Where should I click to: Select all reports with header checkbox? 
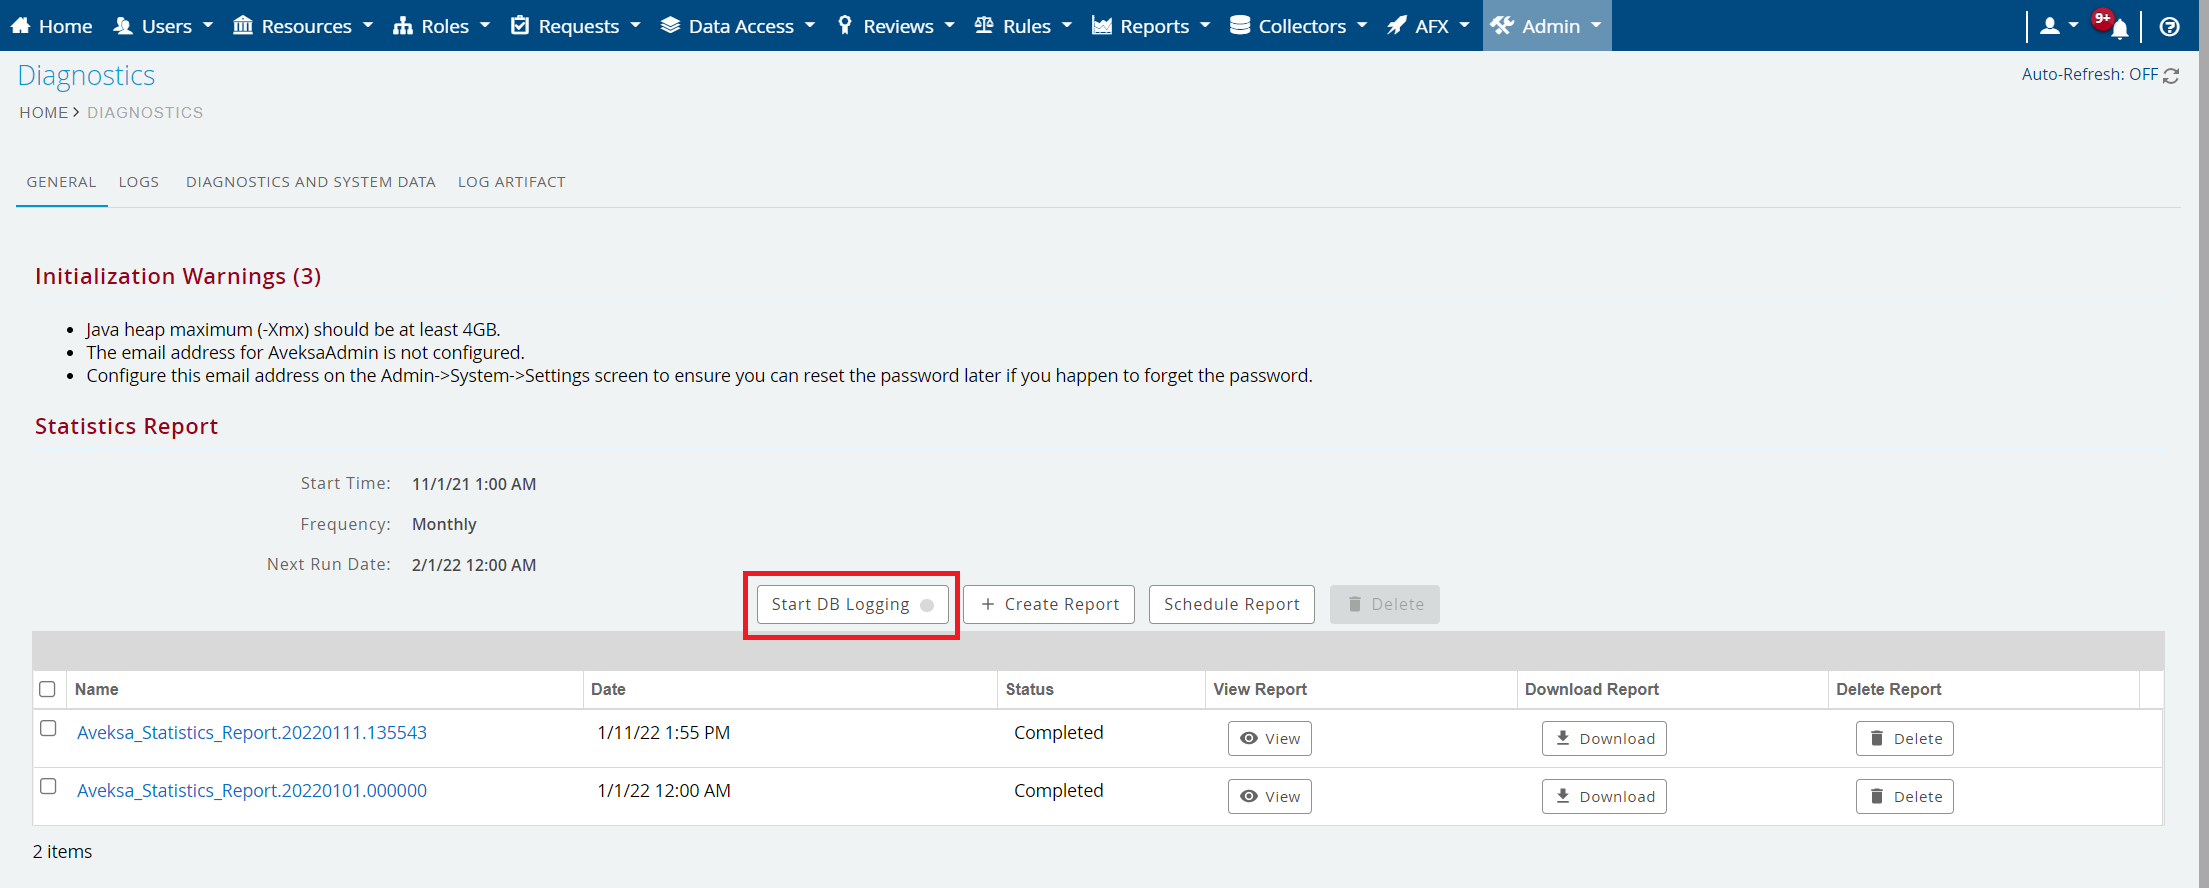tap(47, 689)
